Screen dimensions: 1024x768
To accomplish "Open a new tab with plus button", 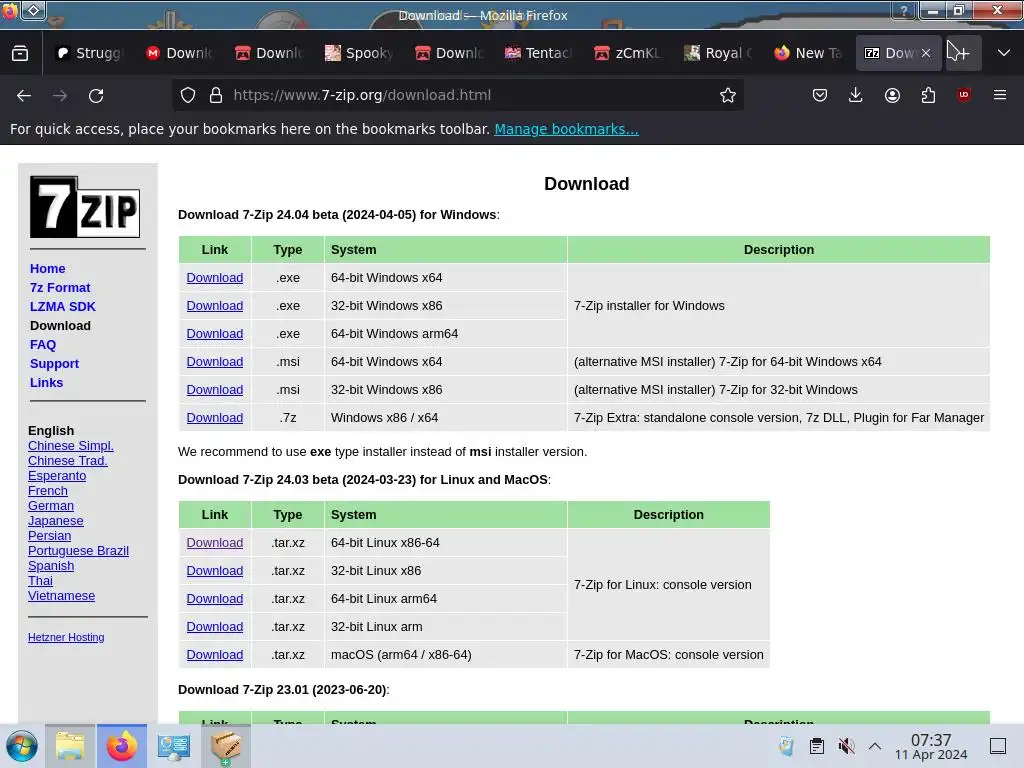I will pos(963,53).
